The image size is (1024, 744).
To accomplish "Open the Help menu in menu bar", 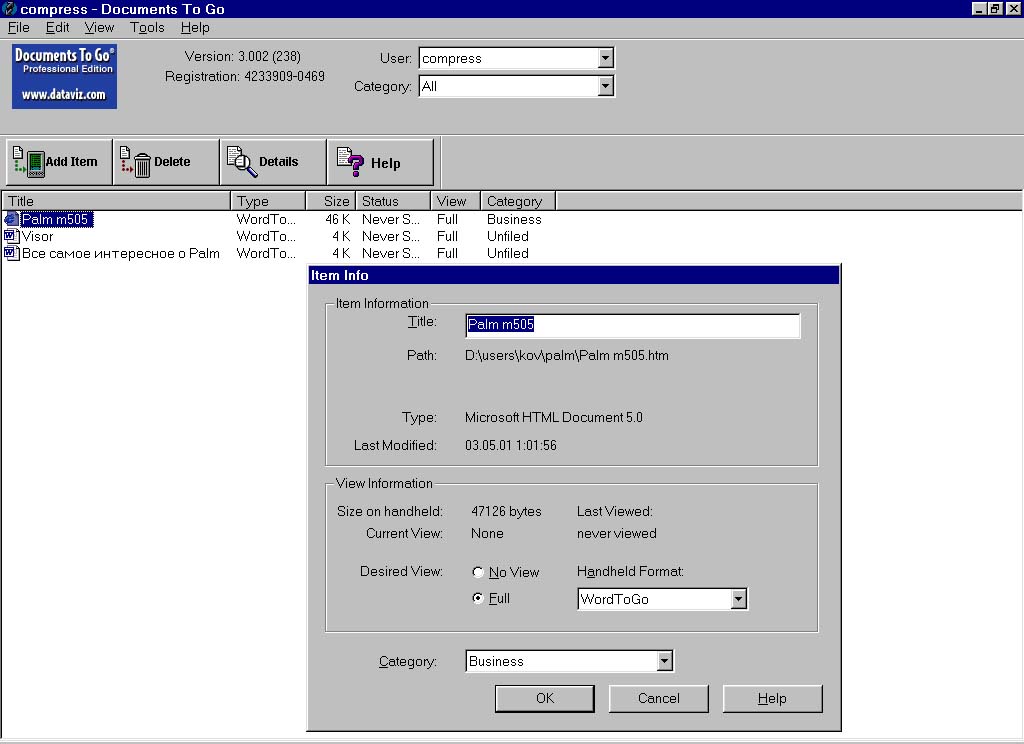I will [195, 27].
